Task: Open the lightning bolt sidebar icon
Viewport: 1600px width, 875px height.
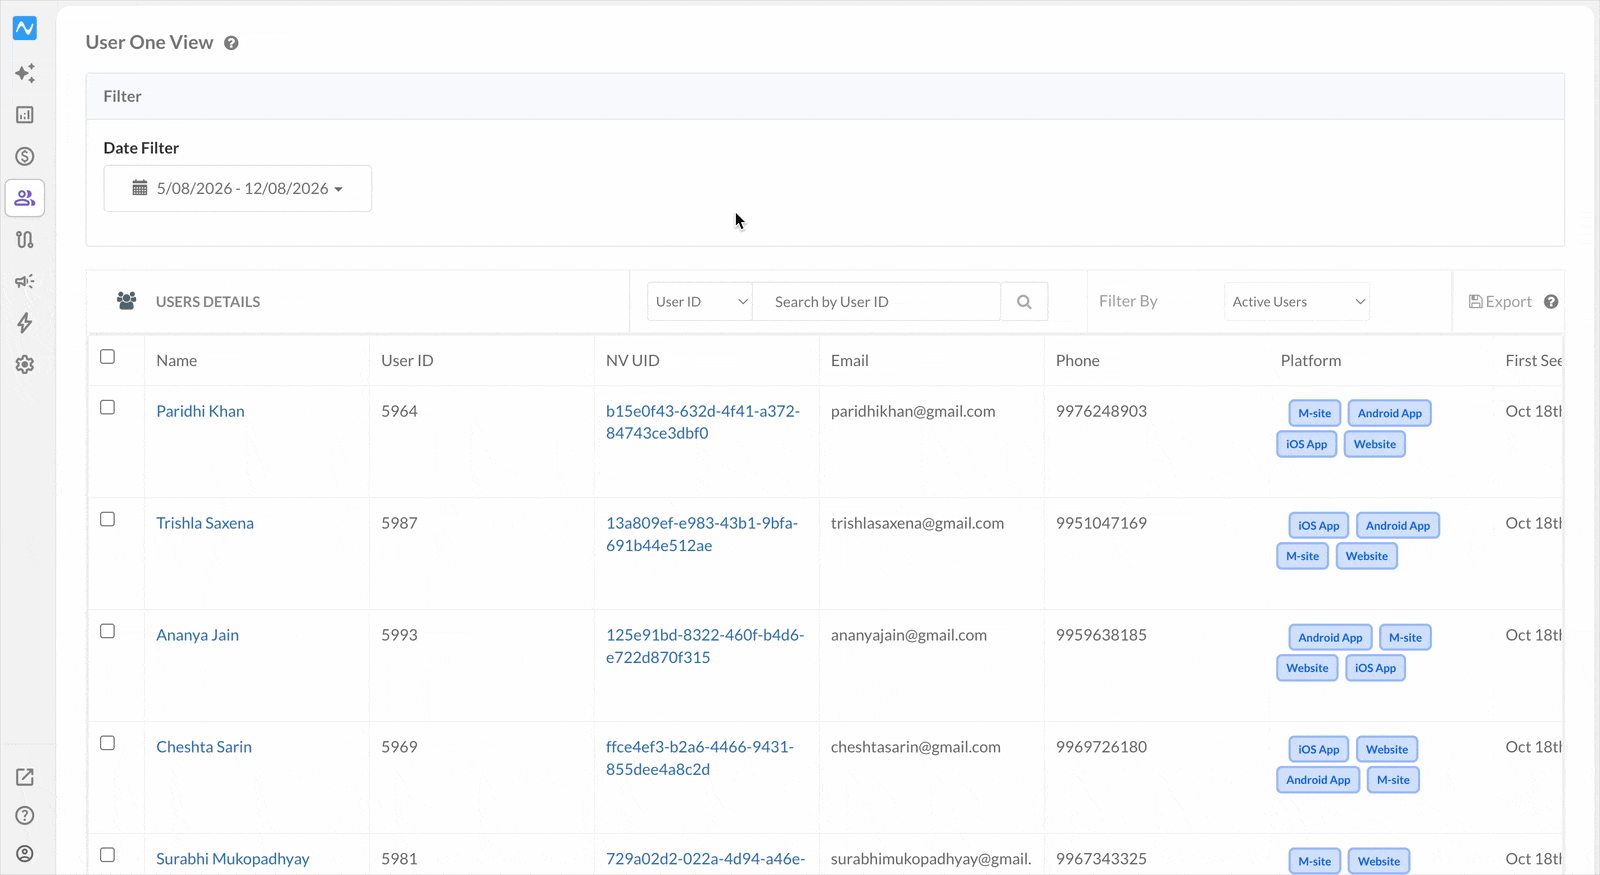Action: pos(25,323)
